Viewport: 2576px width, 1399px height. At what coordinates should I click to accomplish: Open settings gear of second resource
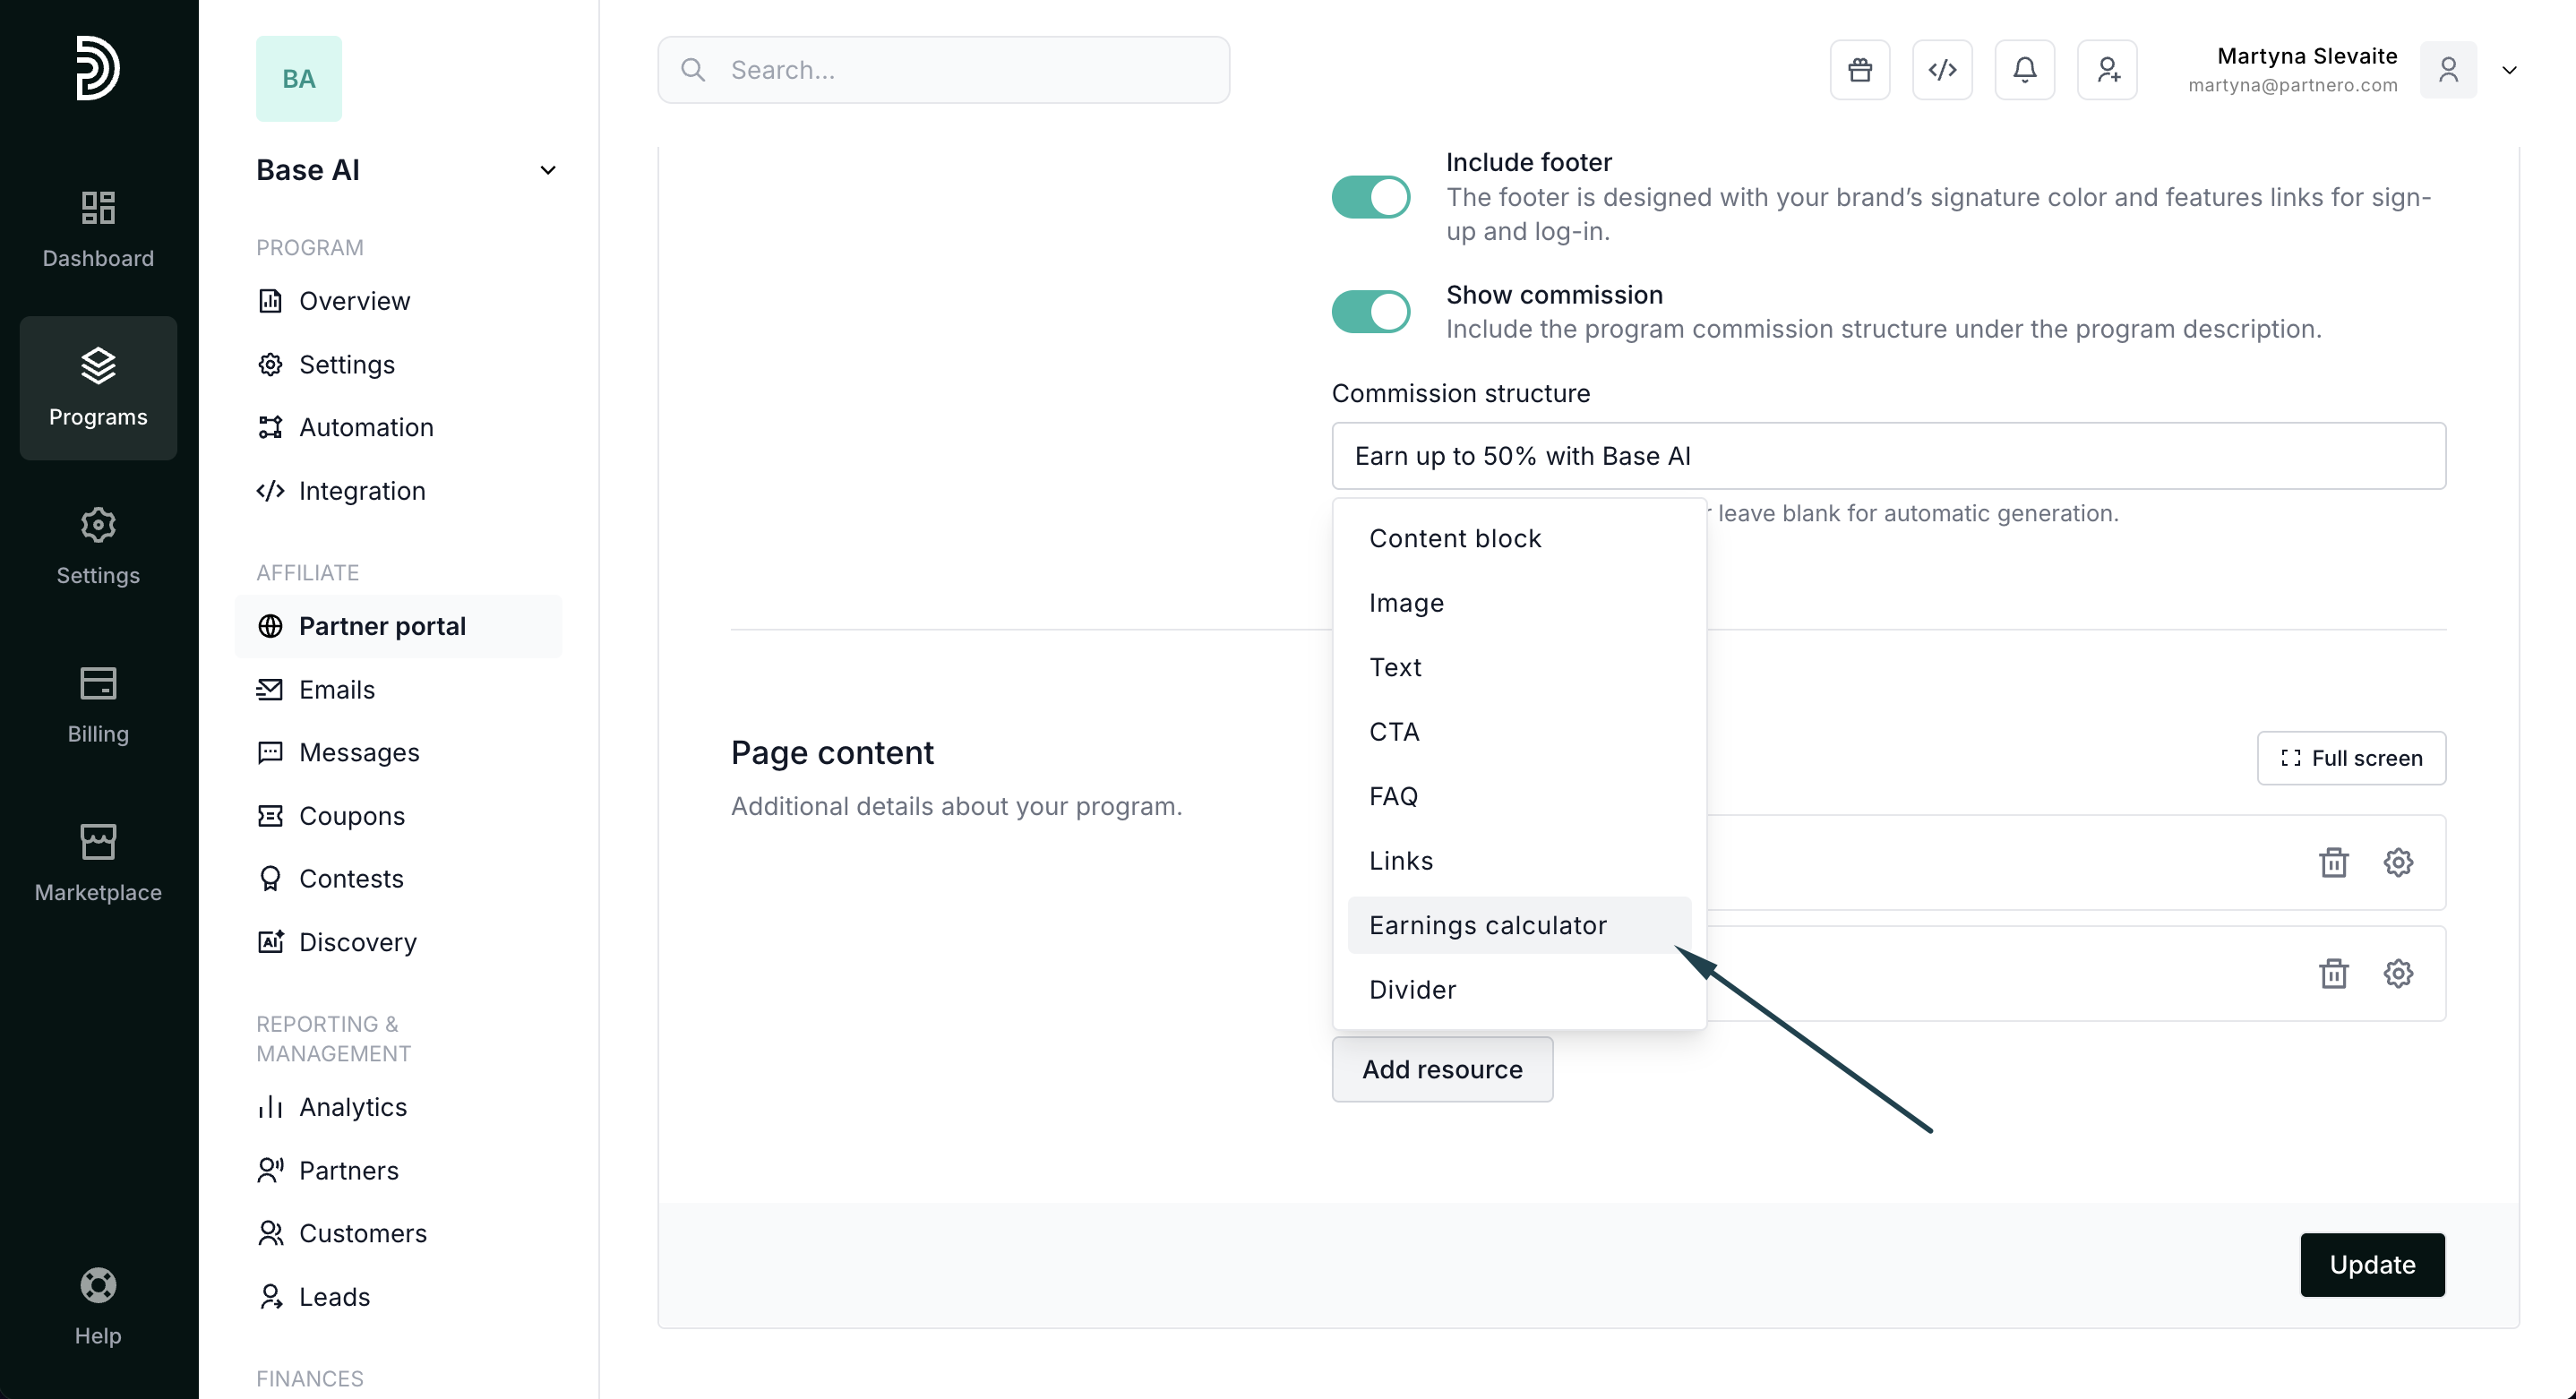coord(2397,973)
